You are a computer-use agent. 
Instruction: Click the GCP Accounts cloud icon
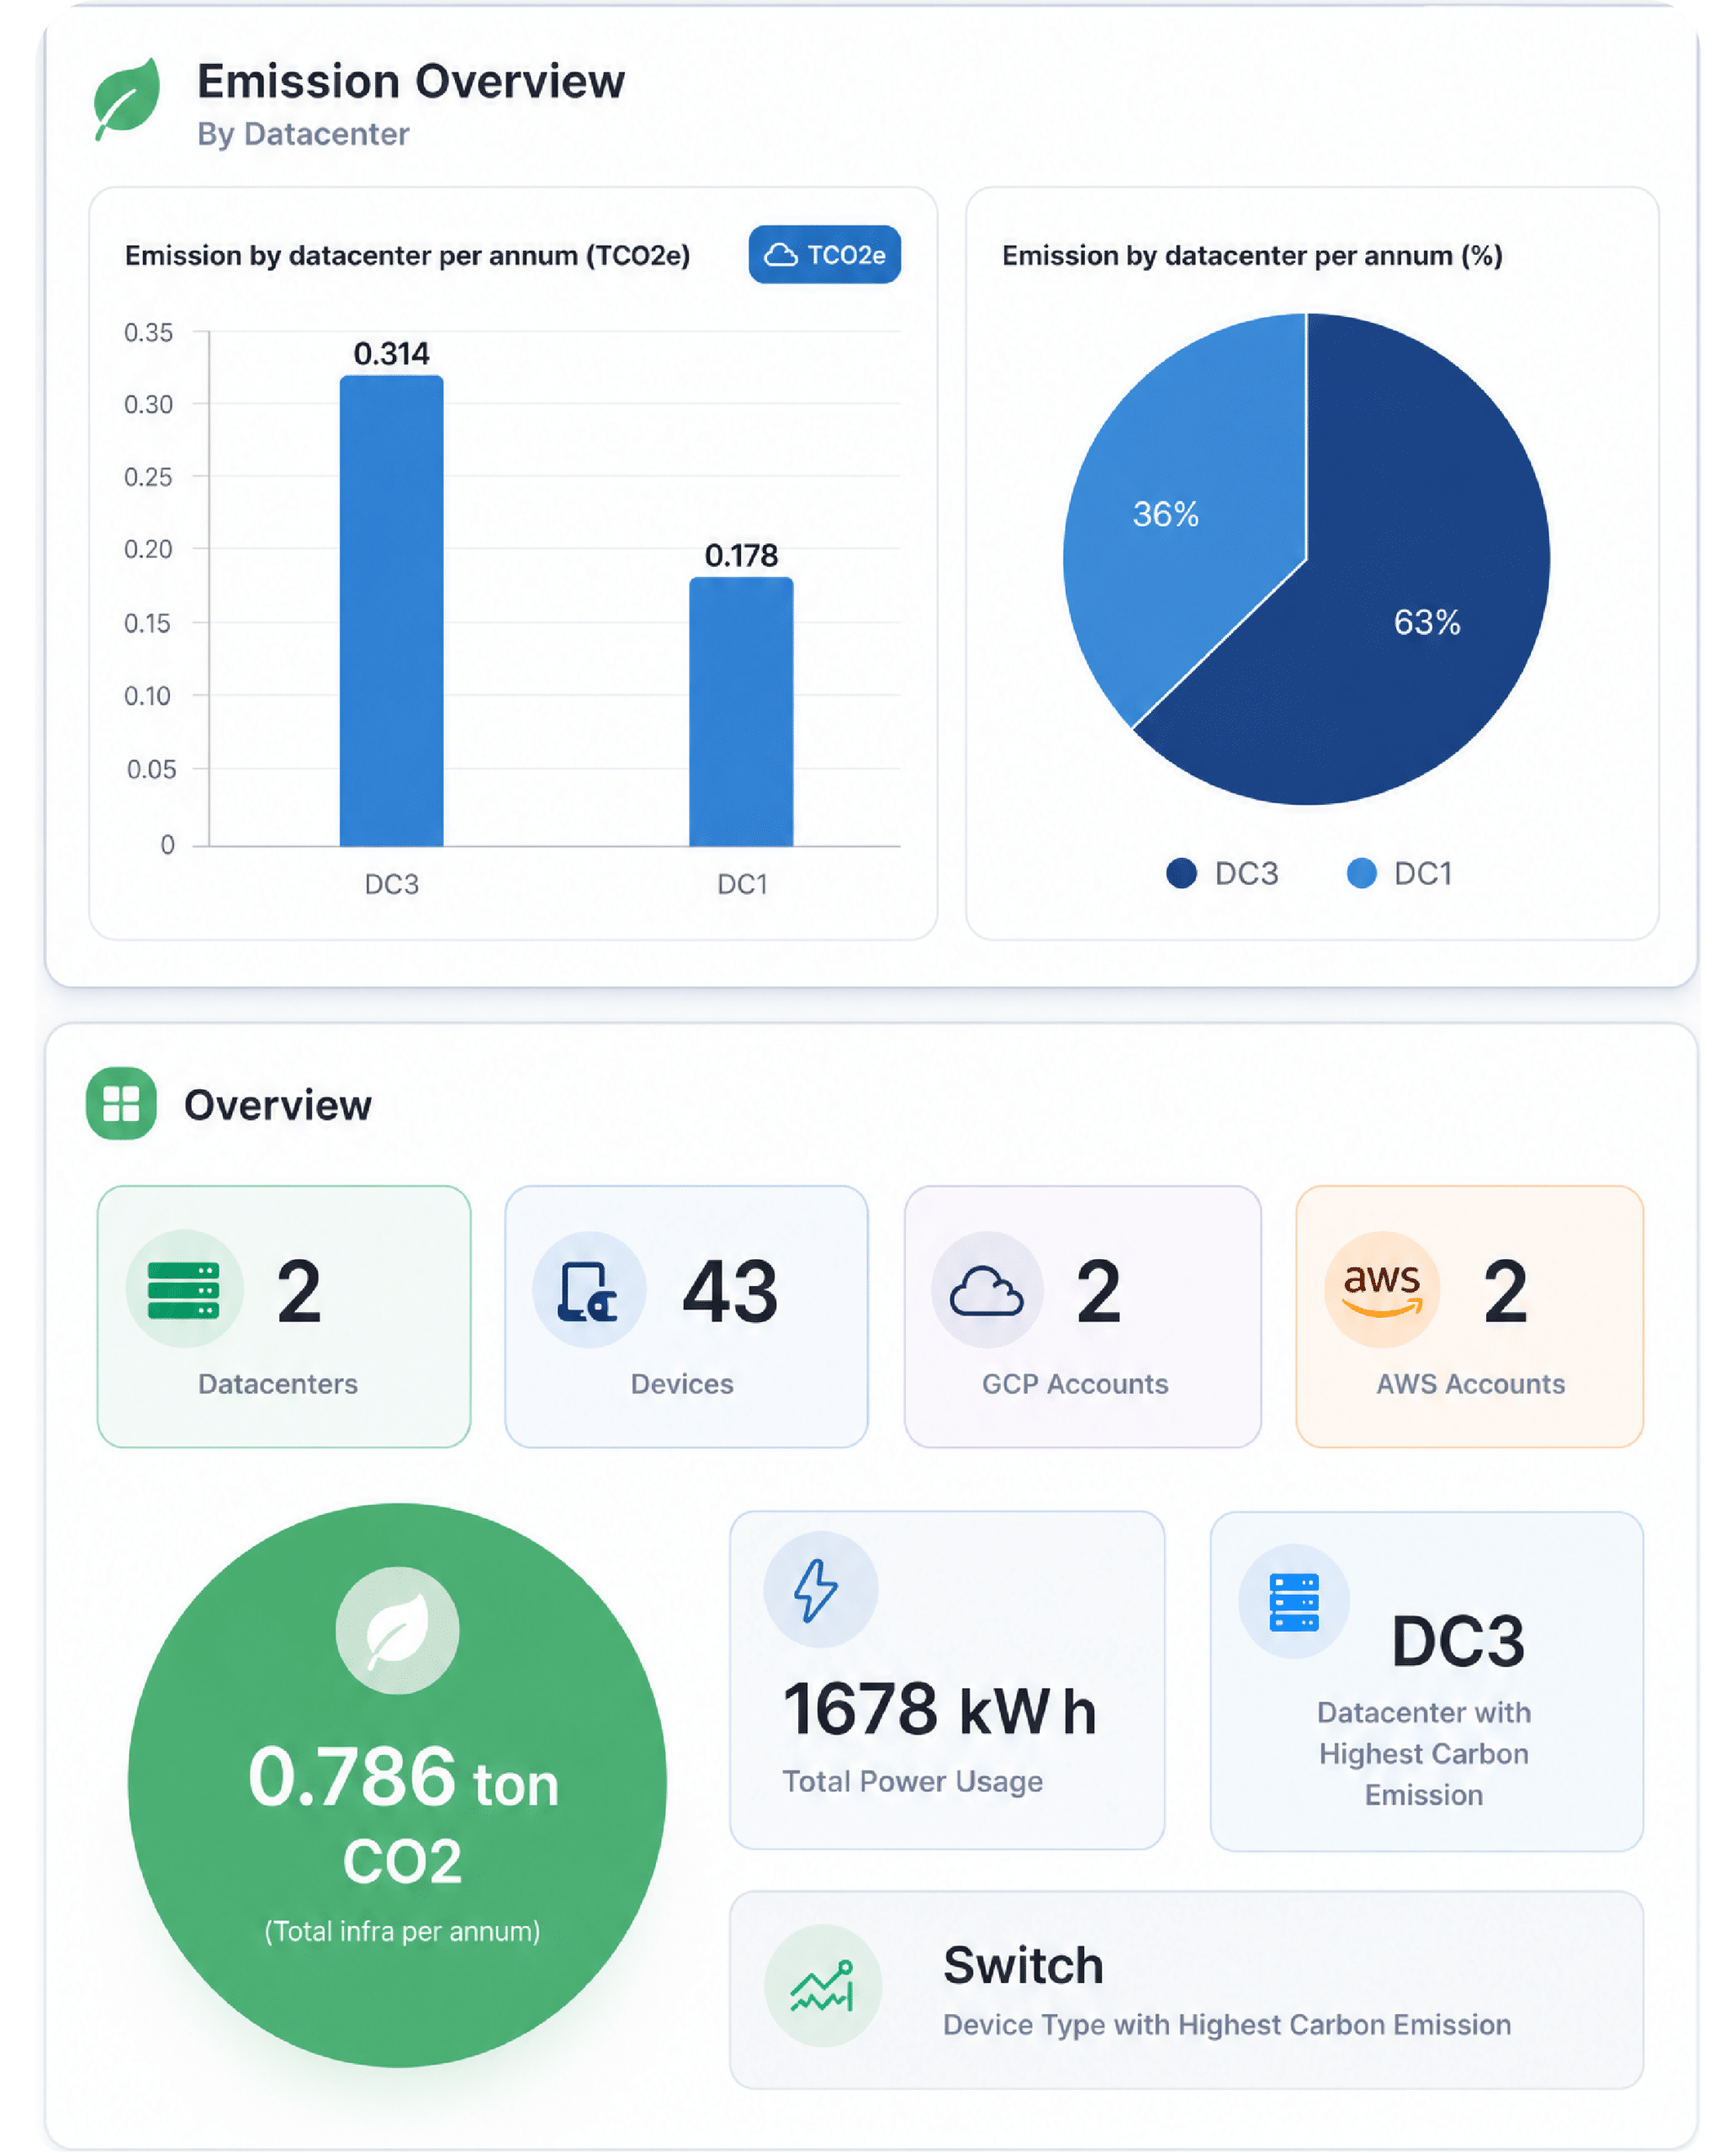(x=986, y=1290)
